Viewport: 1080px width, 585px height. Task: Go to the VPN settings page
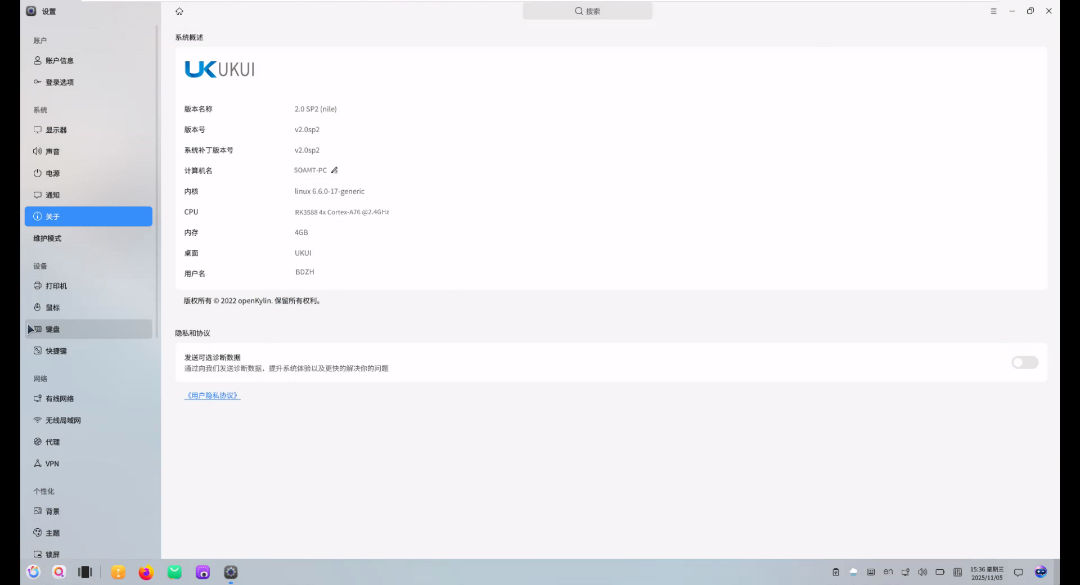52,464
